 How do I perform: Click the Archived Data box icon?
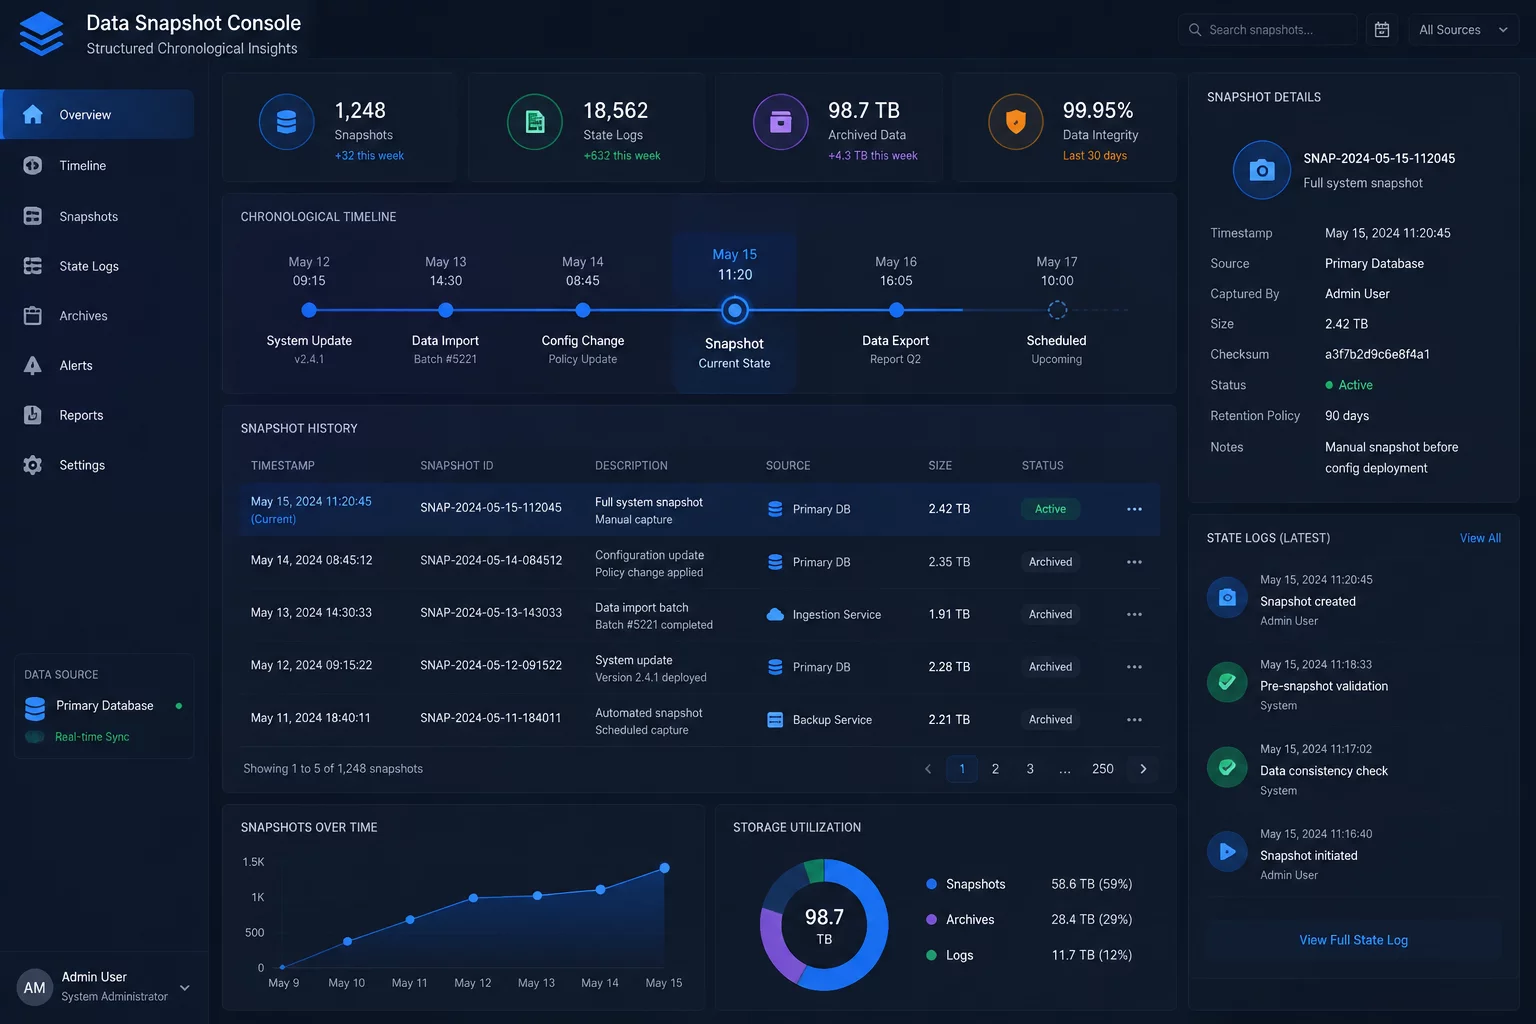pos(780,122)
